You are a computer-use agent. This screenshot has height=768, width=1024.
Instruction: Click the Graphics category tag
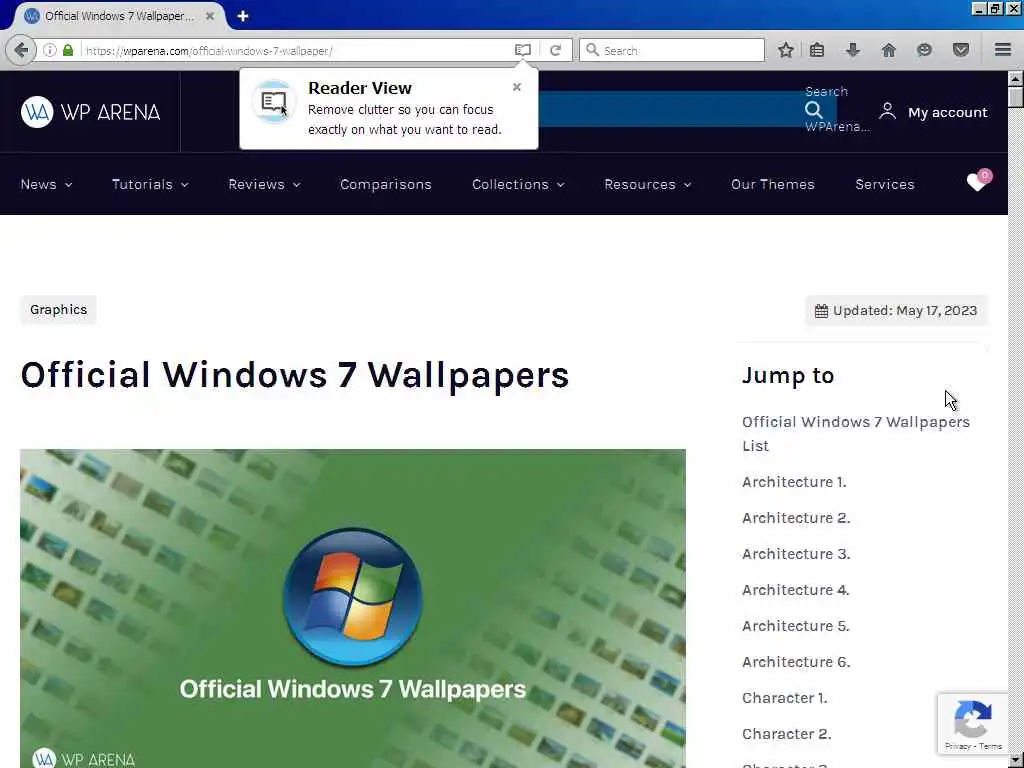58,310
